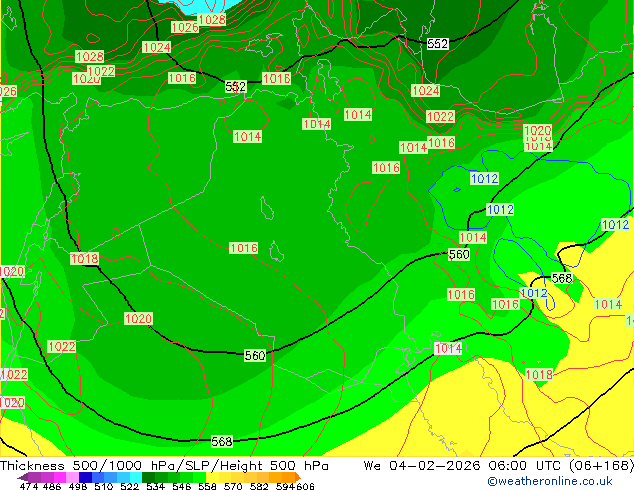Click the legend value '510'
Viewport: 634px width, 490px height.
point(104,486)
